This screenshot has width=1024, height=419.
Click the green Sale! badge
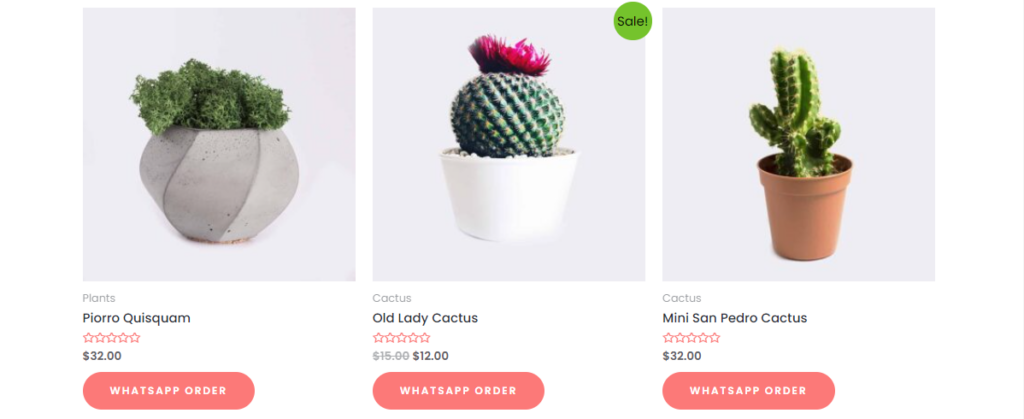pos(632,21)
